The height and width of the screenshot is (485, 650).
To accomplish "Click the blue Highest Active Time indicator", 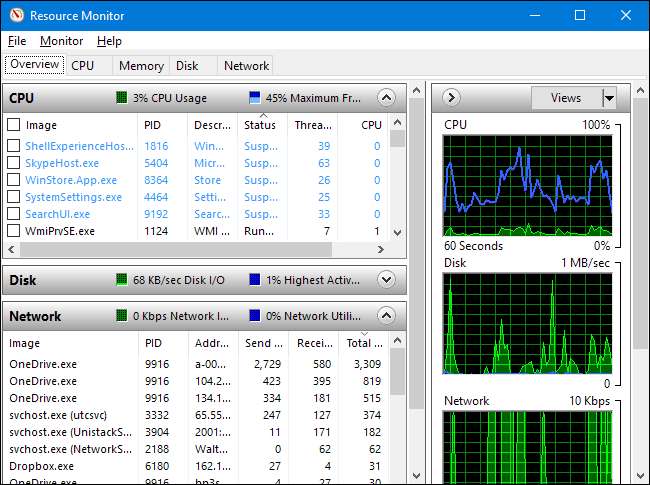I will pyautogui.click(x=254, y=278).
